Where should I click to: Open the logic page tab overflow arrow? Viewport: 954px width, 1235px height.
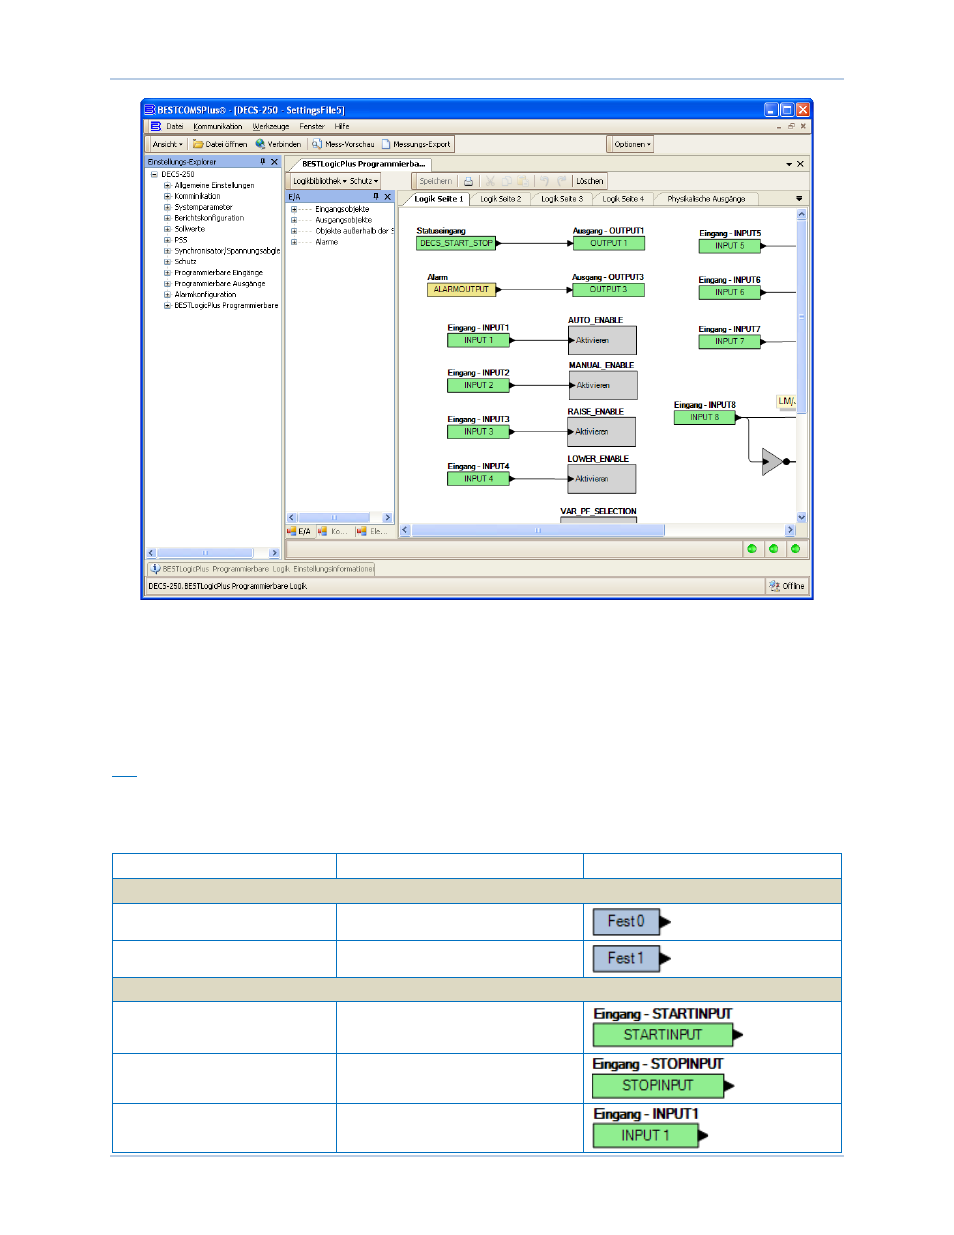(799, 199)
